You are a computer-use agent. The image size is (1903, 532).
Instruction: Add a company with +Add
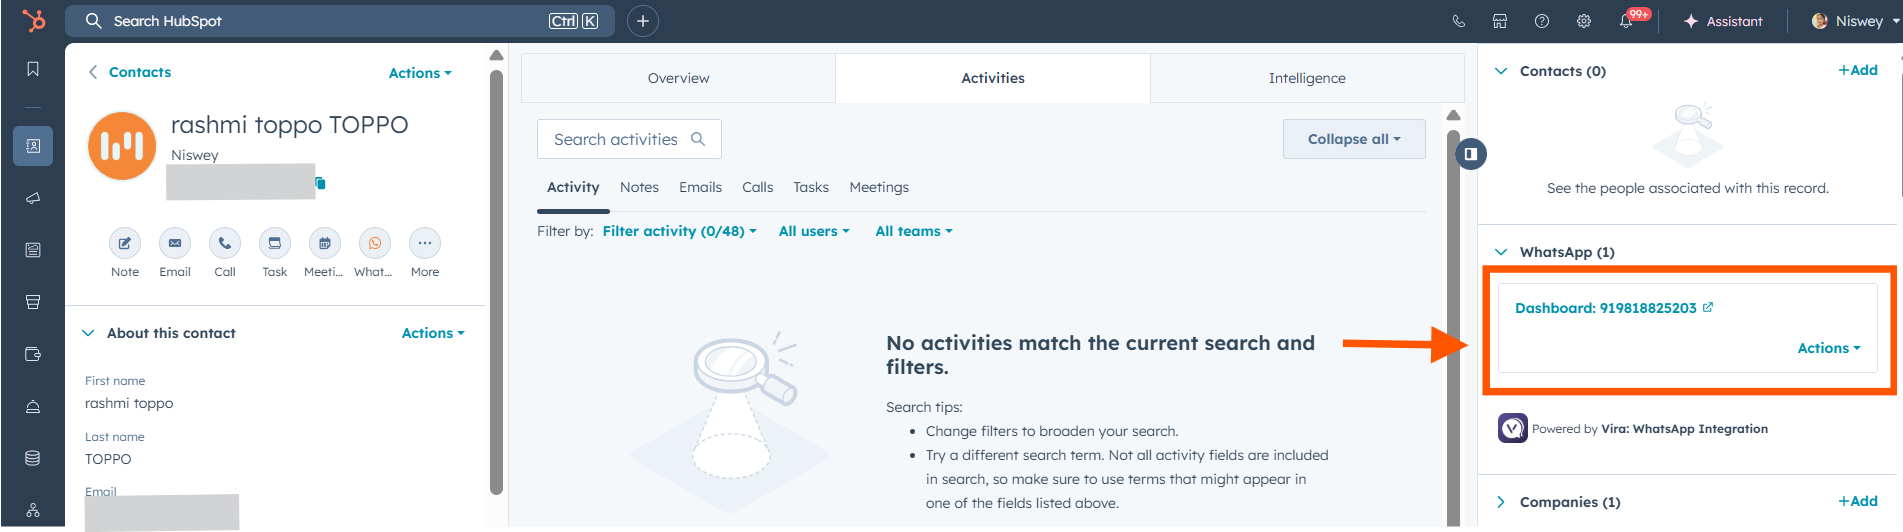pos(1858,501)
